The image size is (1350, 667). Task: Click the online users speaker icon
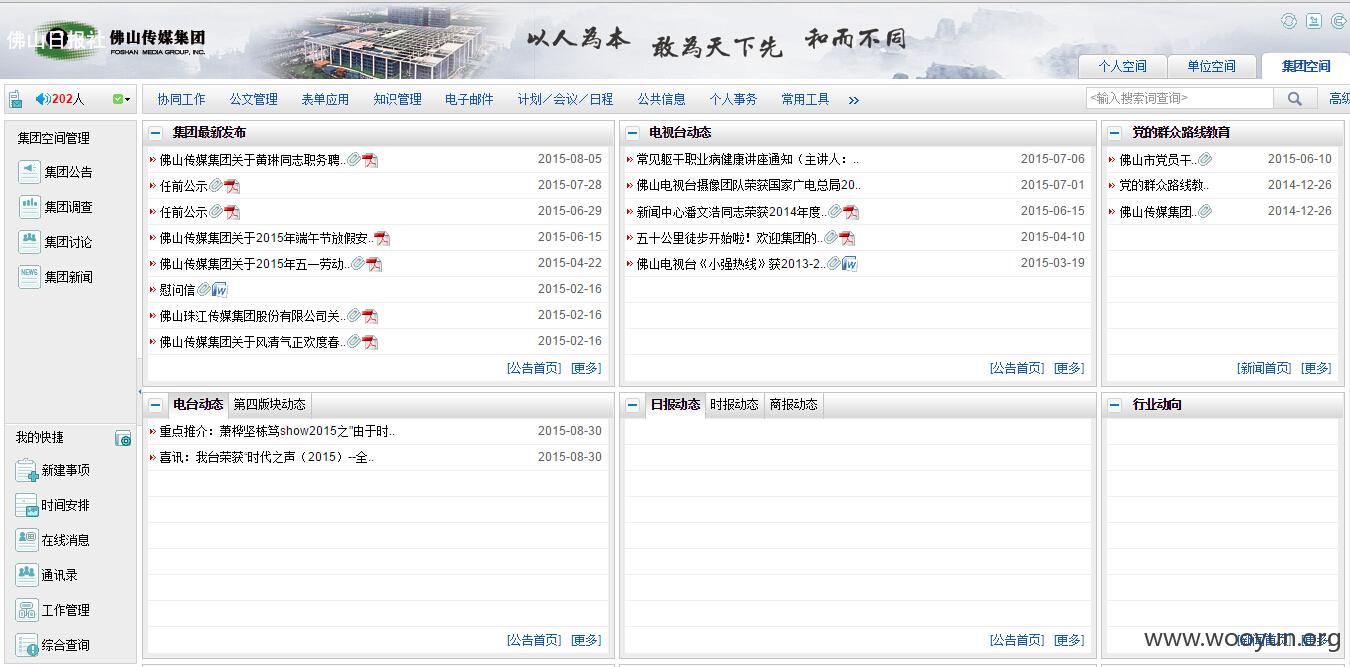42,99
